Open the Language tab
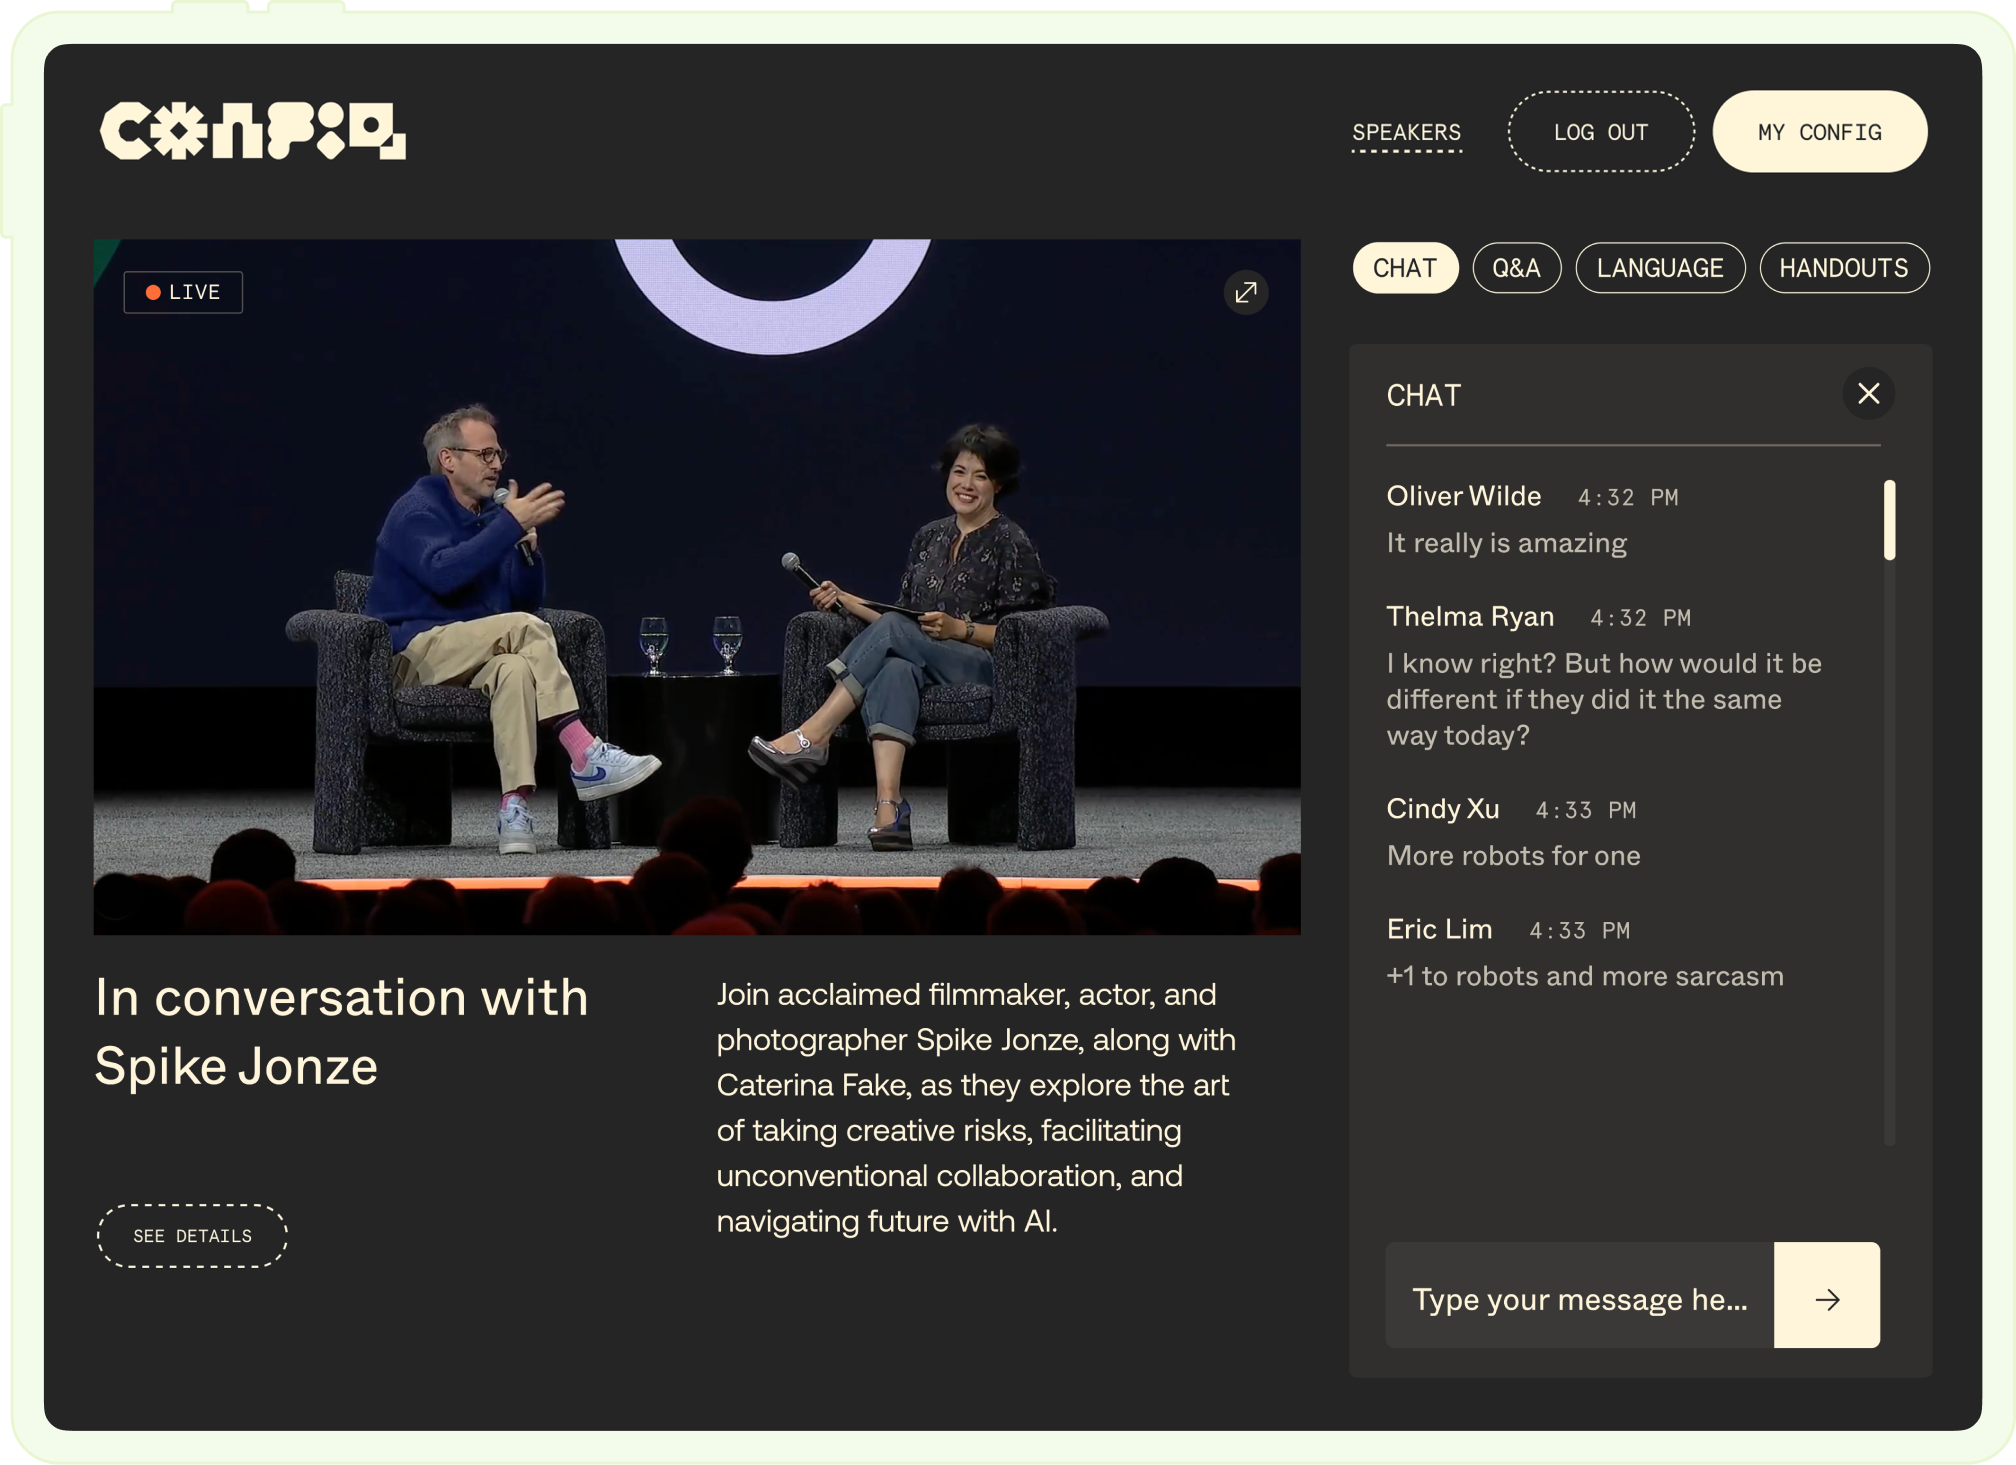Screen dimensions: 2016x1465 click(1659, 268)
